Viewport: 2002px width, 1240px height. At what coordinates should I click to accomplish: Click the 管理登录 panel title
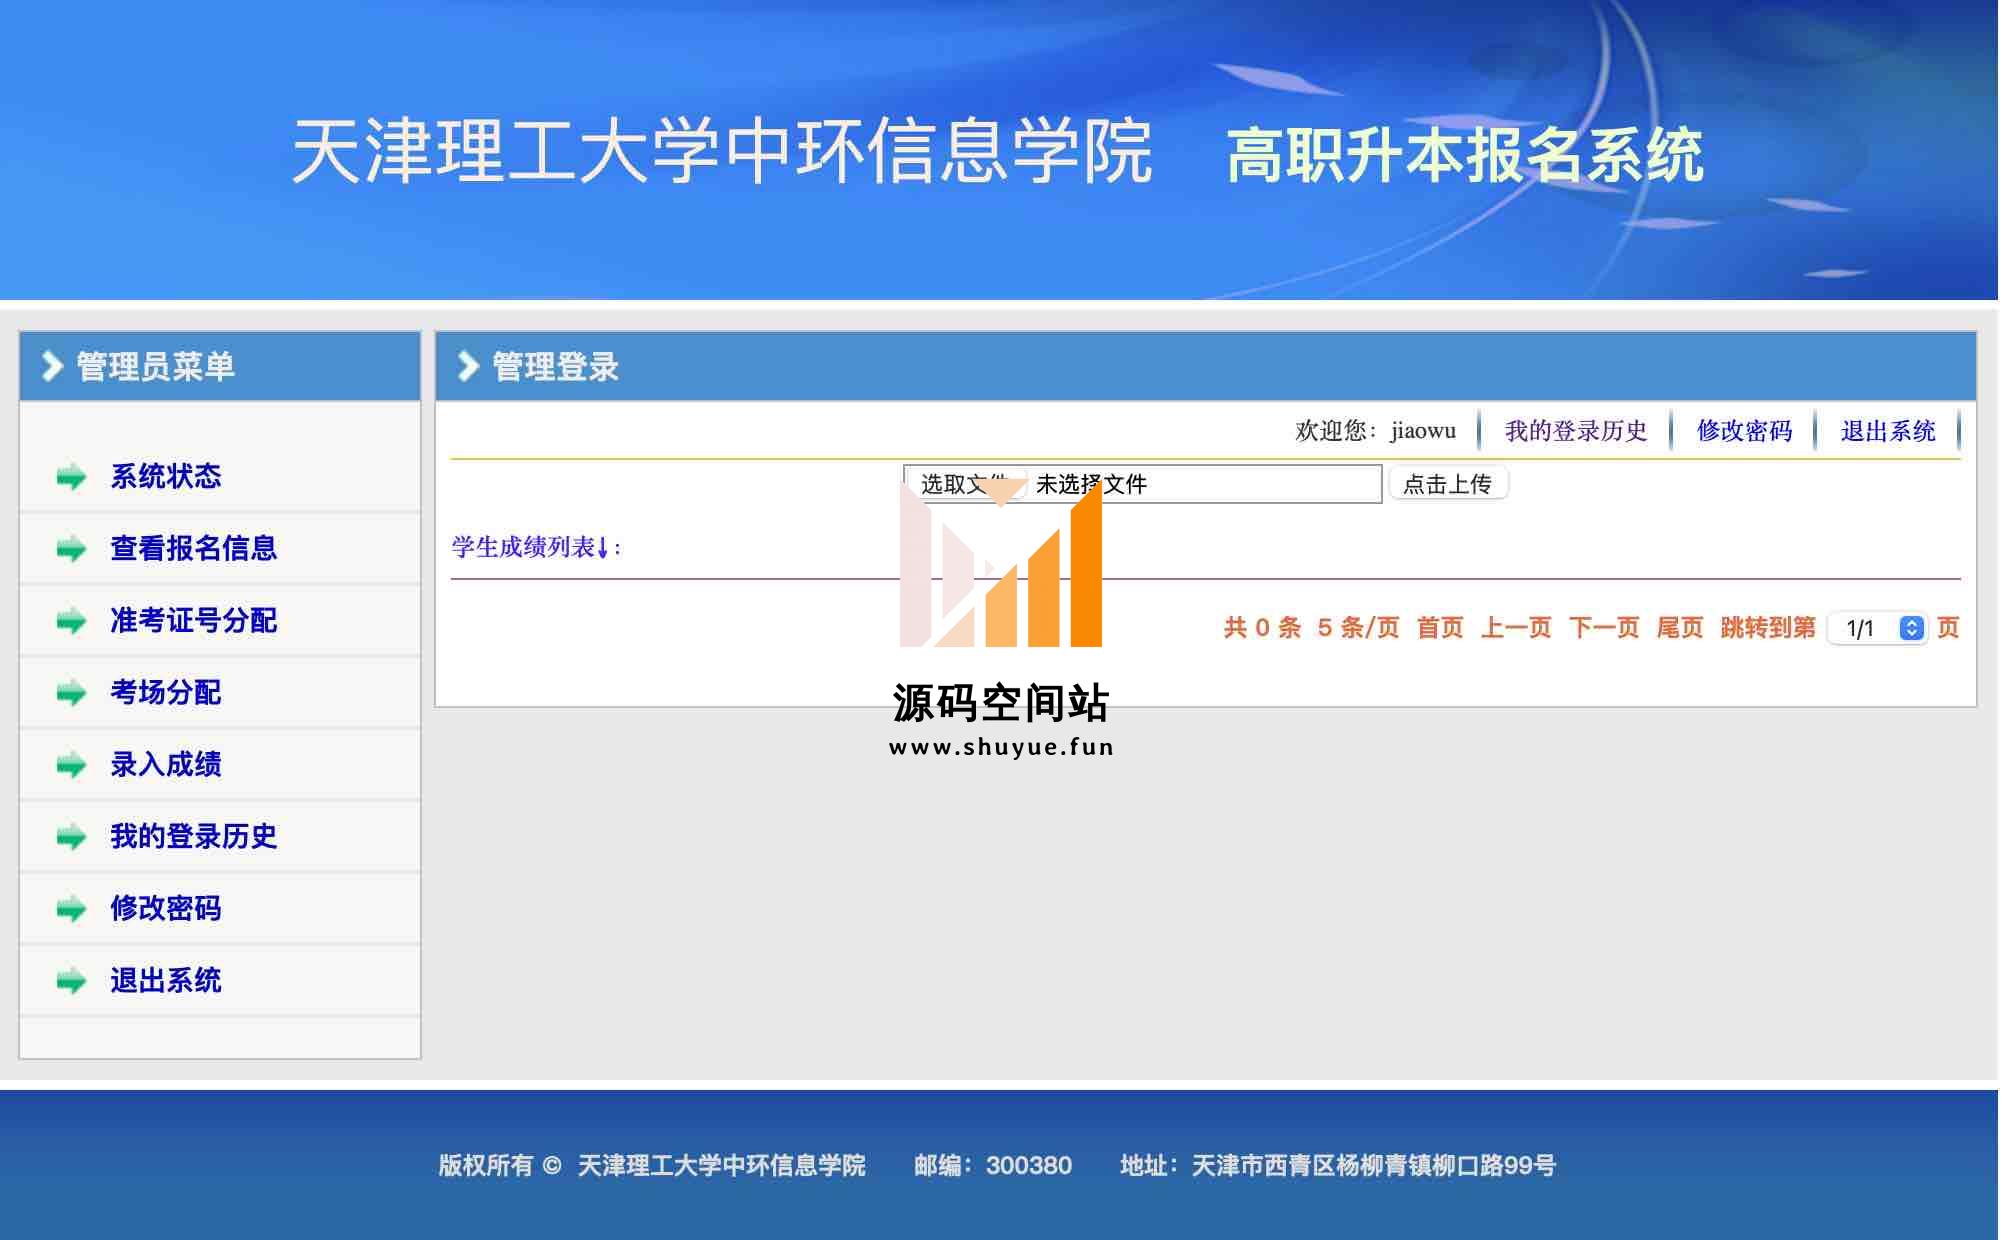click(x=555, y=366)
